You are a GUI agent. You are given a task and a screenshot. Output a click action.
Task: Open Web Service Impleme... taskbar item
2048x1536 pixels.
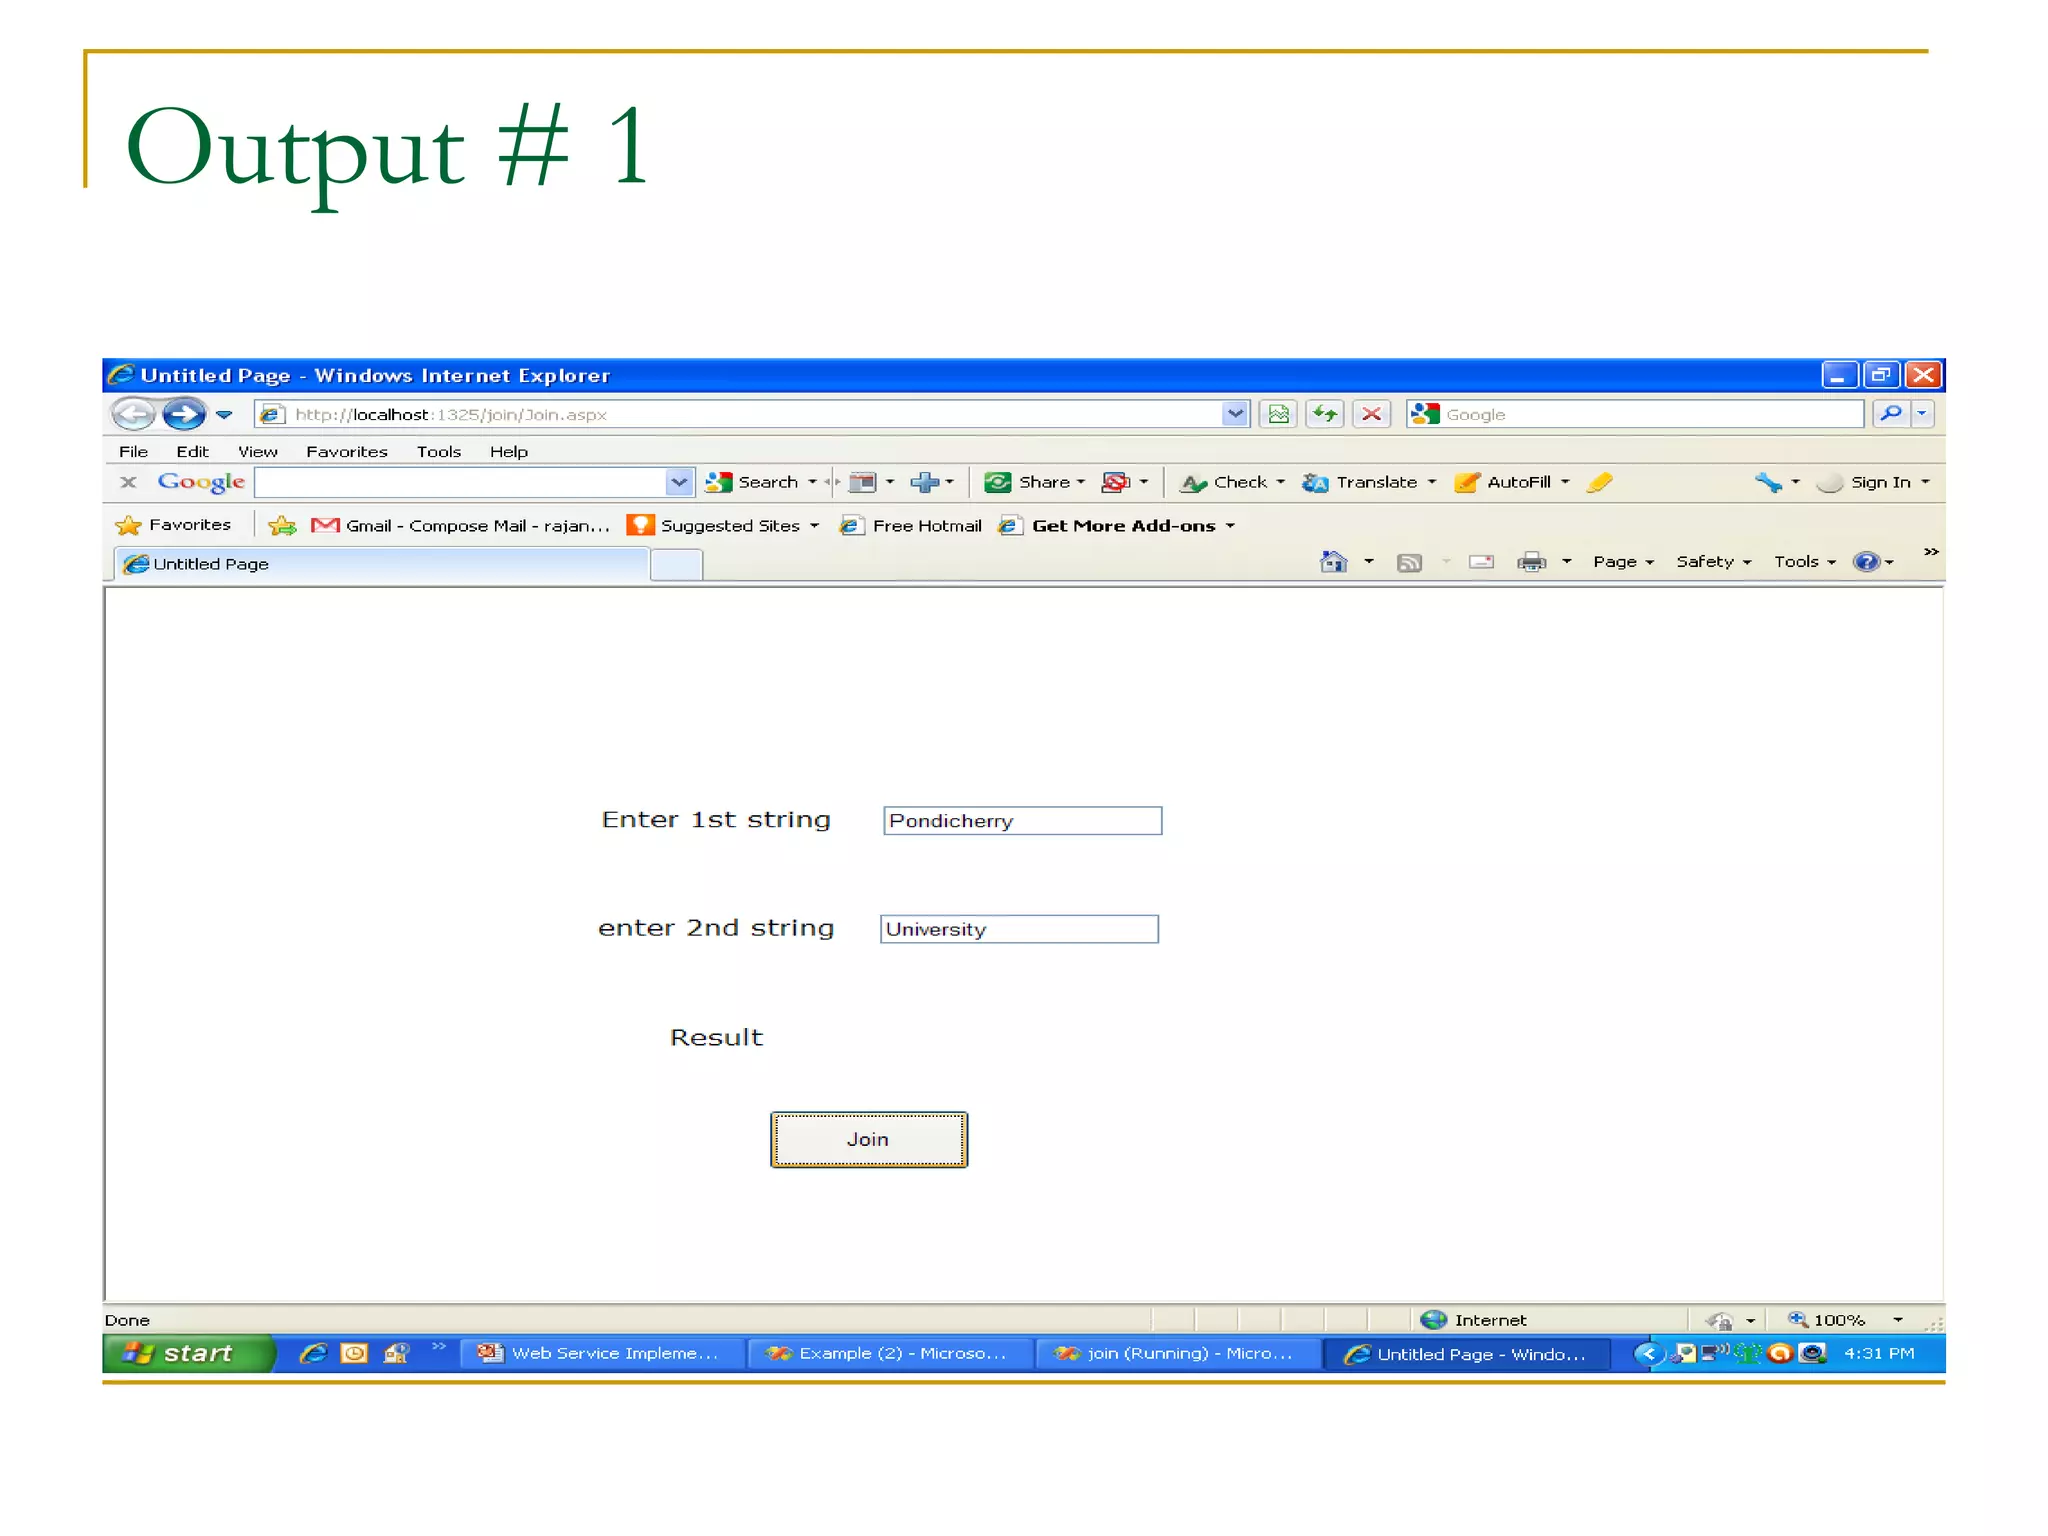[604, 1354]
